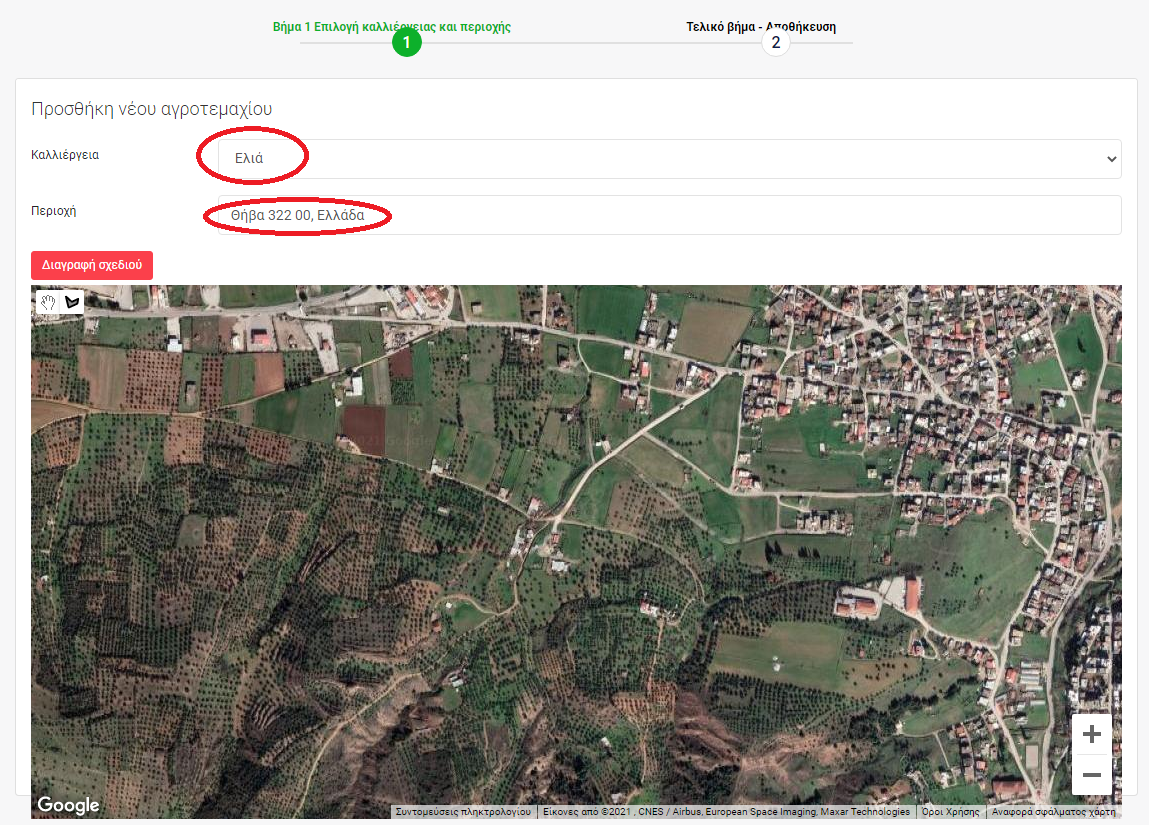Open the Όροι Χρήσης link

(950, 812)
